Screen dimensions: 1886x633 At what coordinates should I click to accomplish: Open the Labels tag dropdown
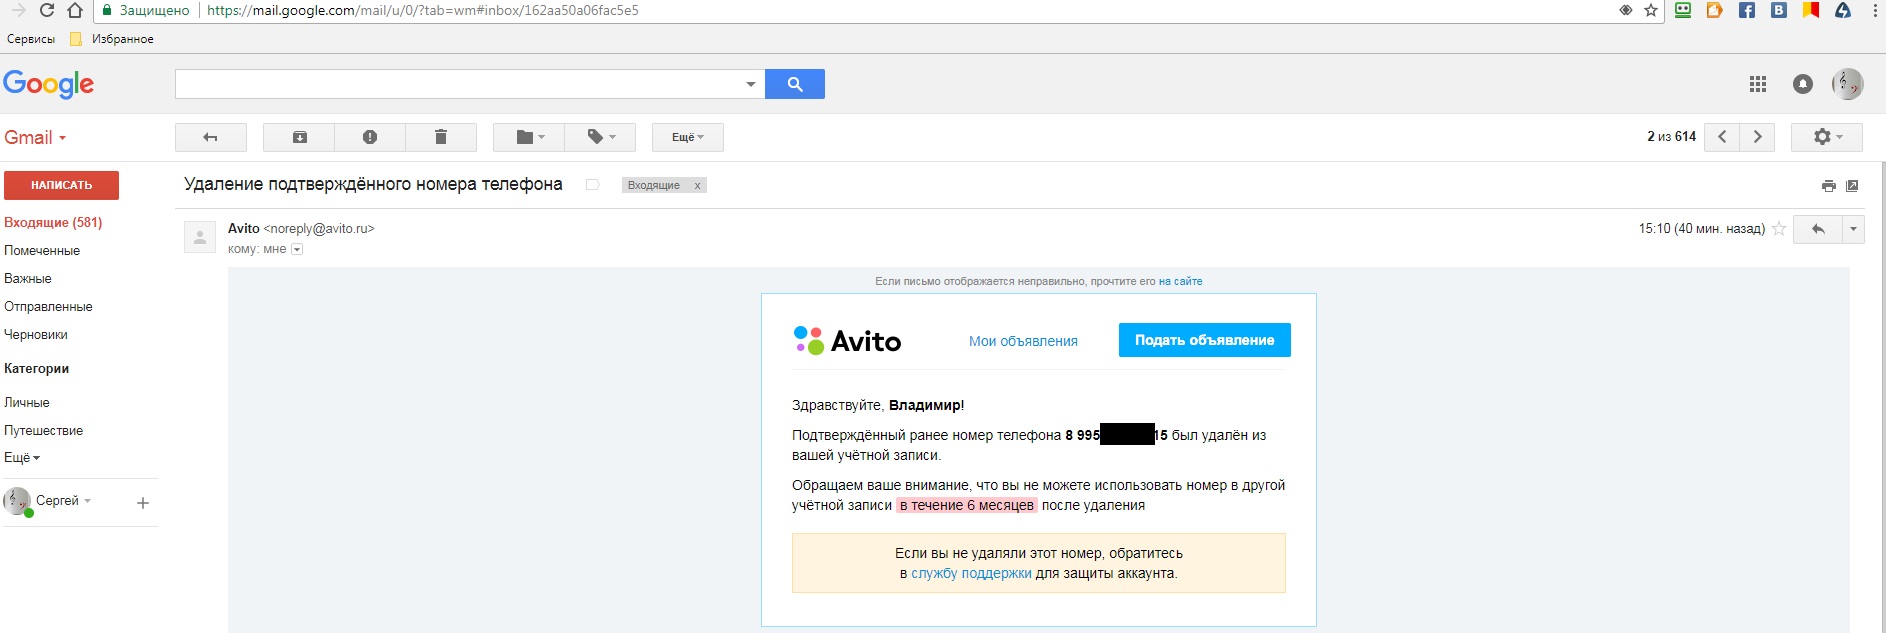tap(600, 137)
